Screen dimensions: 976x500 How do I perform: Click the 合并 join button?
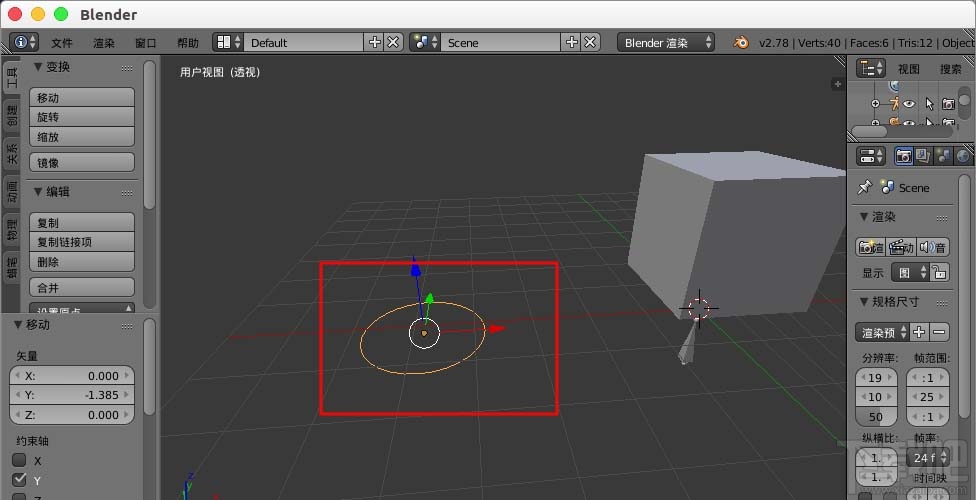82,288
